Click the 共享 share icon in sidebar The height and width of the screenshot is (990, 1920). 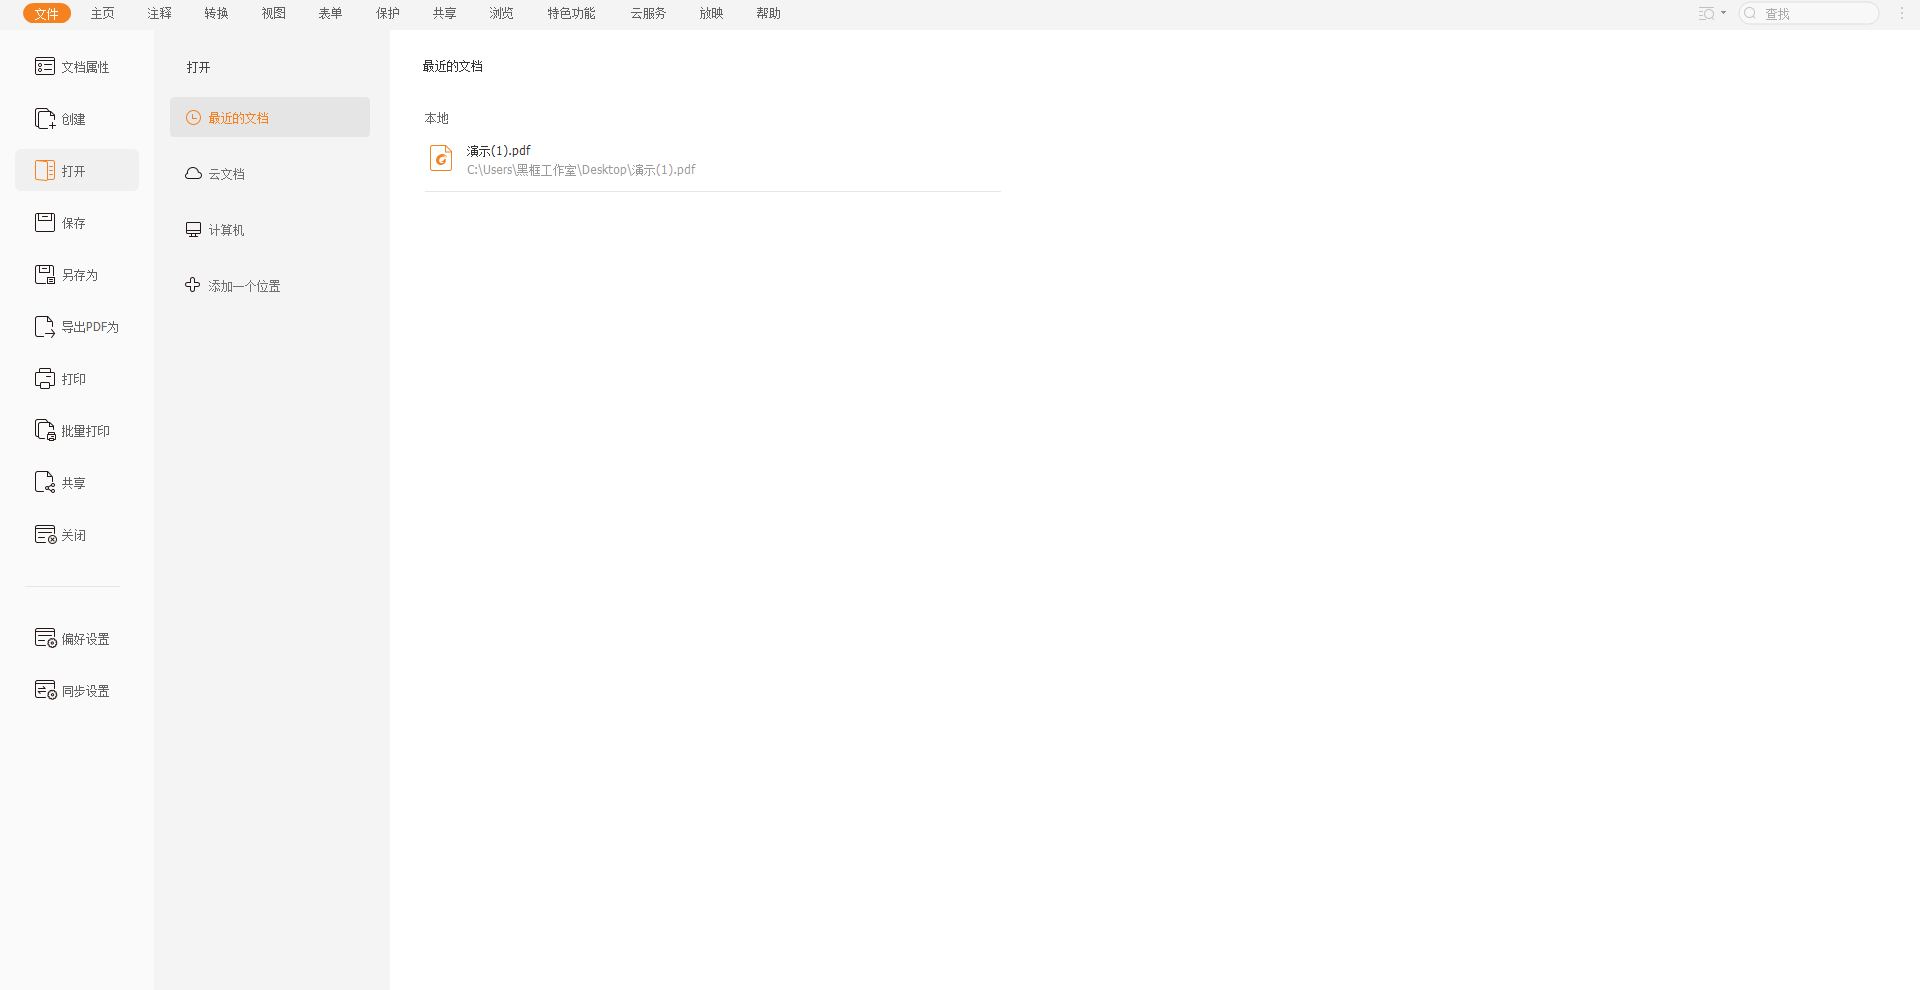pos(45,483)
